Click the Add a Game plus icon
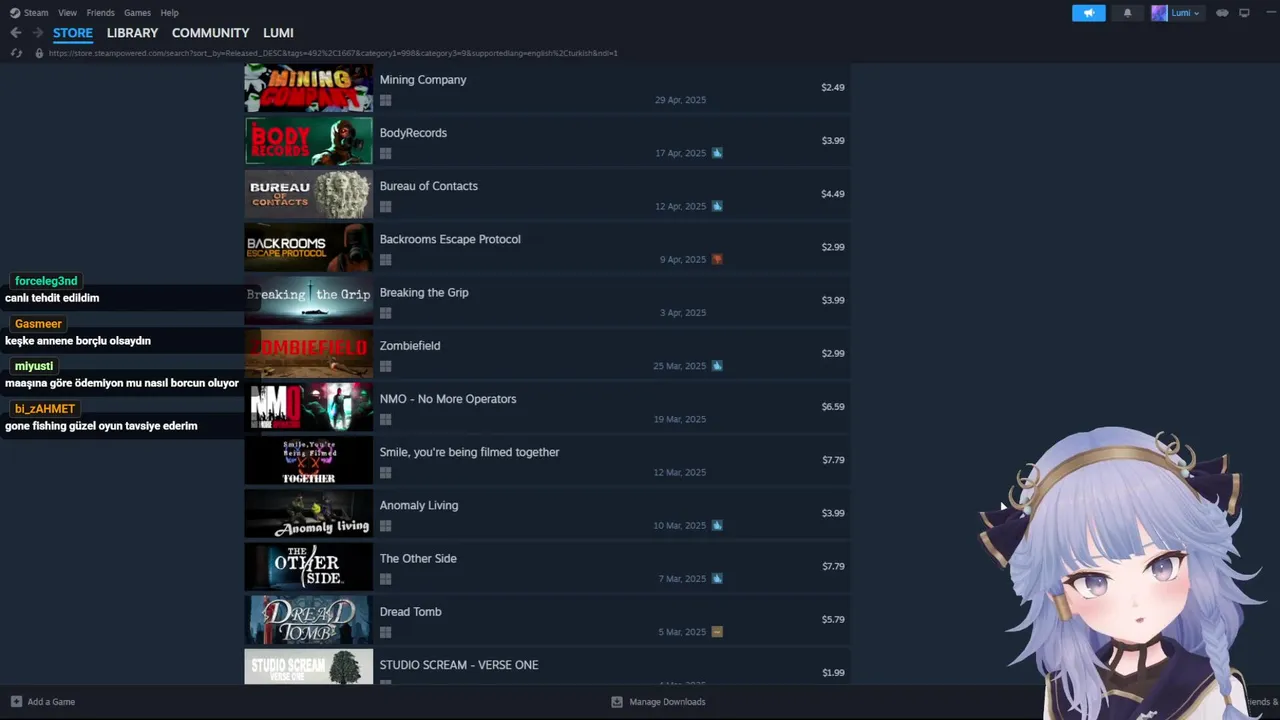 click(x=16, y=702)
